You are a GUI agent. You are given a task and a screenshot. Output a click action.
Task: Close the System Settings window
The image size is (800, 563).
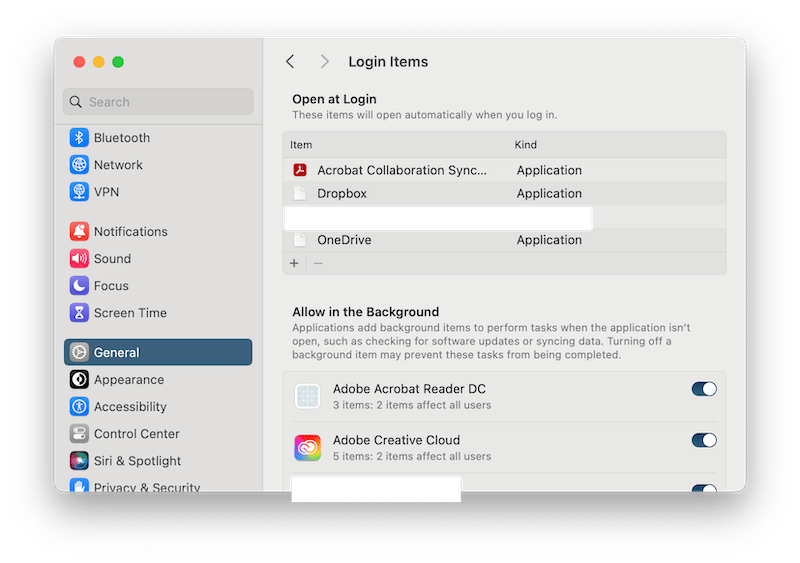click(79, 62)
